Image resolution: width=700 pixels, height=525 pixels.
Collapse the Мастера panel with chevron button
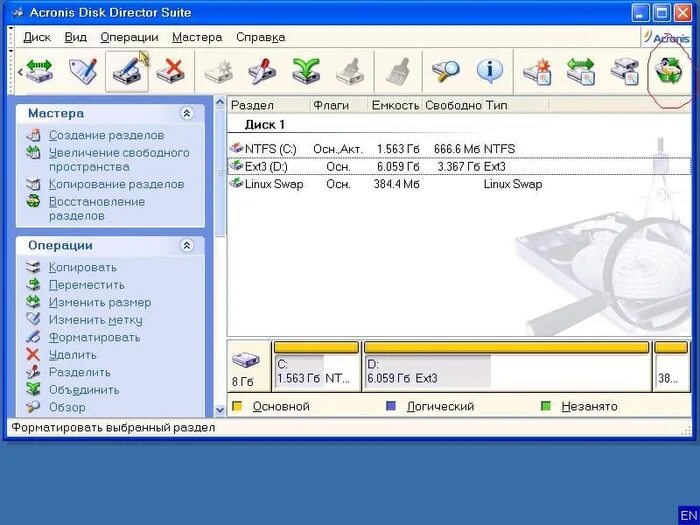pyautogui.click(x=187, y=113)
